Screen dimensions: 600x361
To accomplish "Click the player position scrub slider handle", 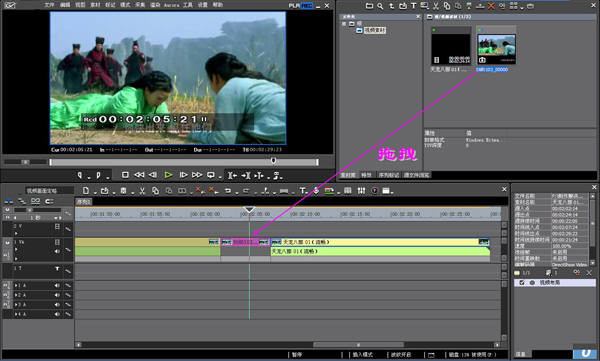I will tap(273, 161).
